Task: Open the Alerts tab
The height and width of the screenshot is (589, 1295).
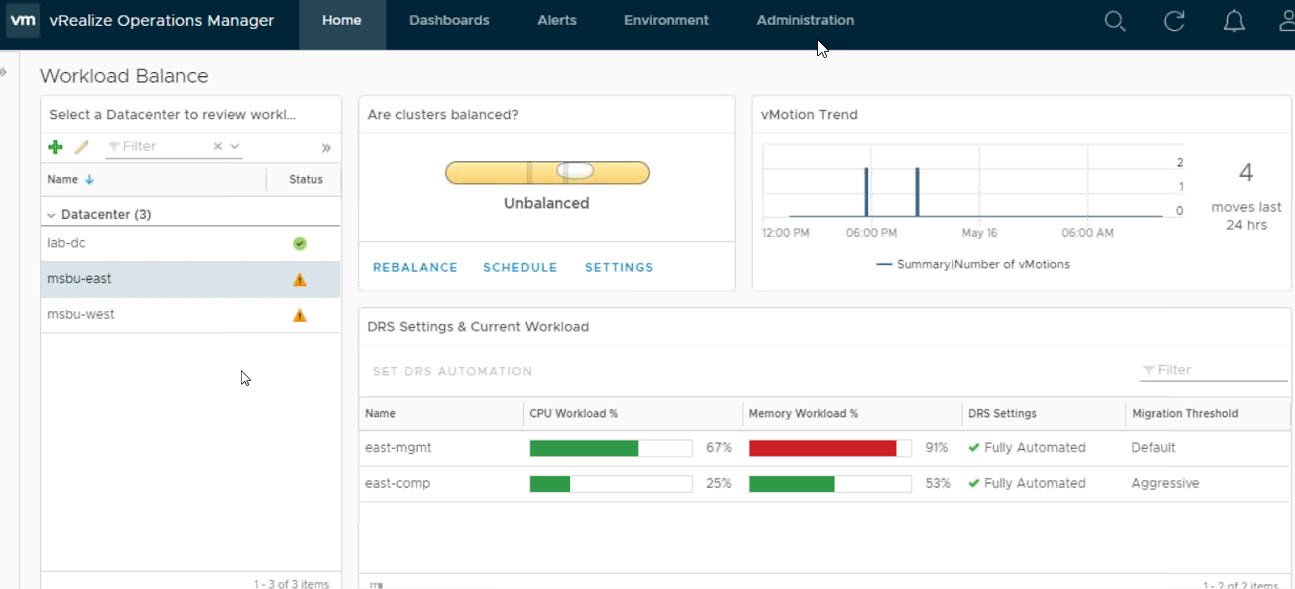Action: (x=557, y=20)
